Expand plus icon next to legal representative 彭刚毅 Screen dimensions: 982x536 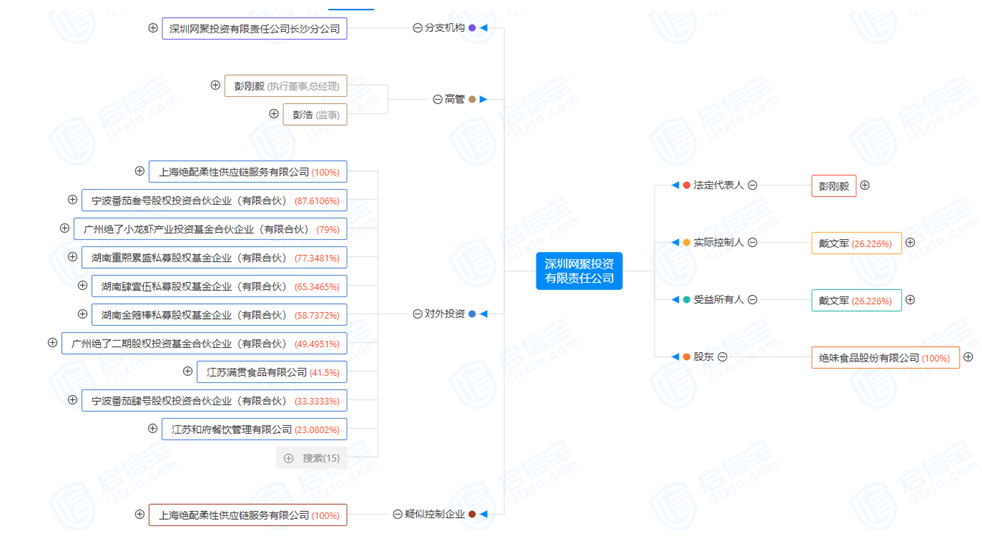click(865, 185)
